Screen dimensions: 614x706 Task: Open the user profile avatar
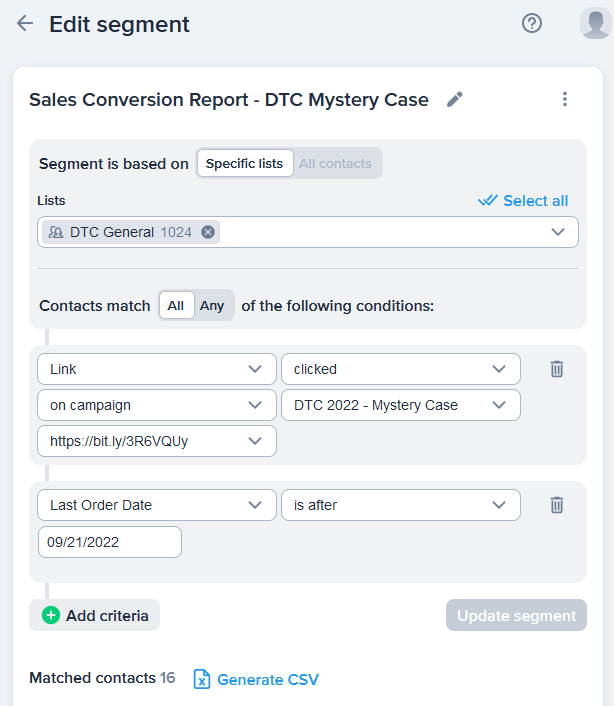click(x=596, y=23)
